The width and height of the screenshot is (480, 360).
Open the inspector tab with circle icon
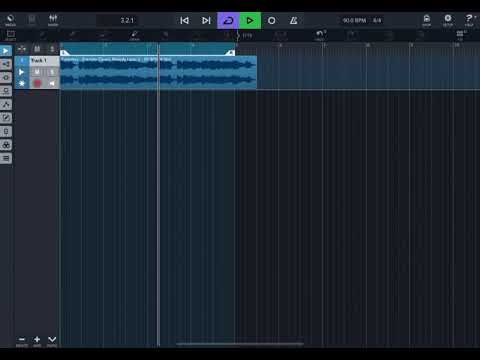pos(6,78)
